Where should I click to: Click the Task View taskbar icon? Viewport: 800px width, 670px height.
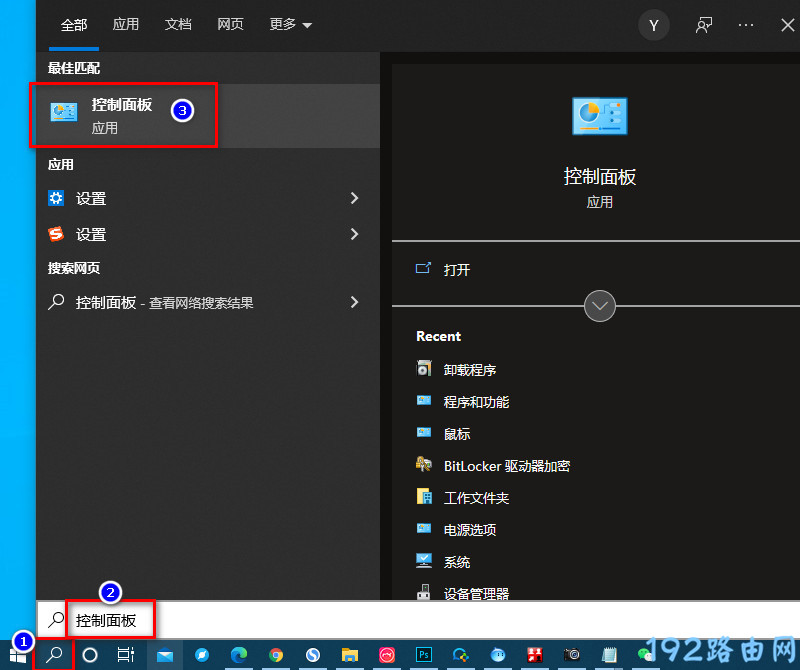[126, 655]
